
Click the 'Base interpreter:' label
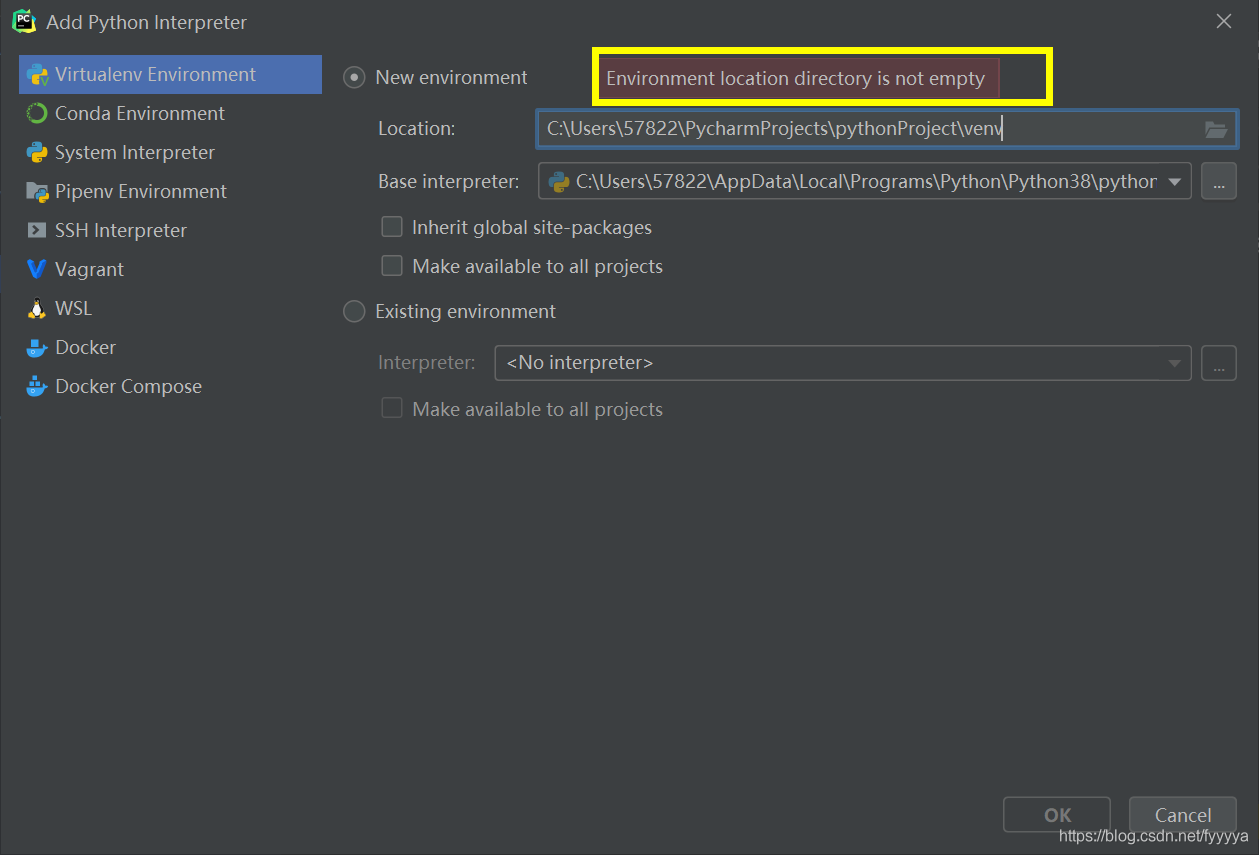(x=449, y=182)
